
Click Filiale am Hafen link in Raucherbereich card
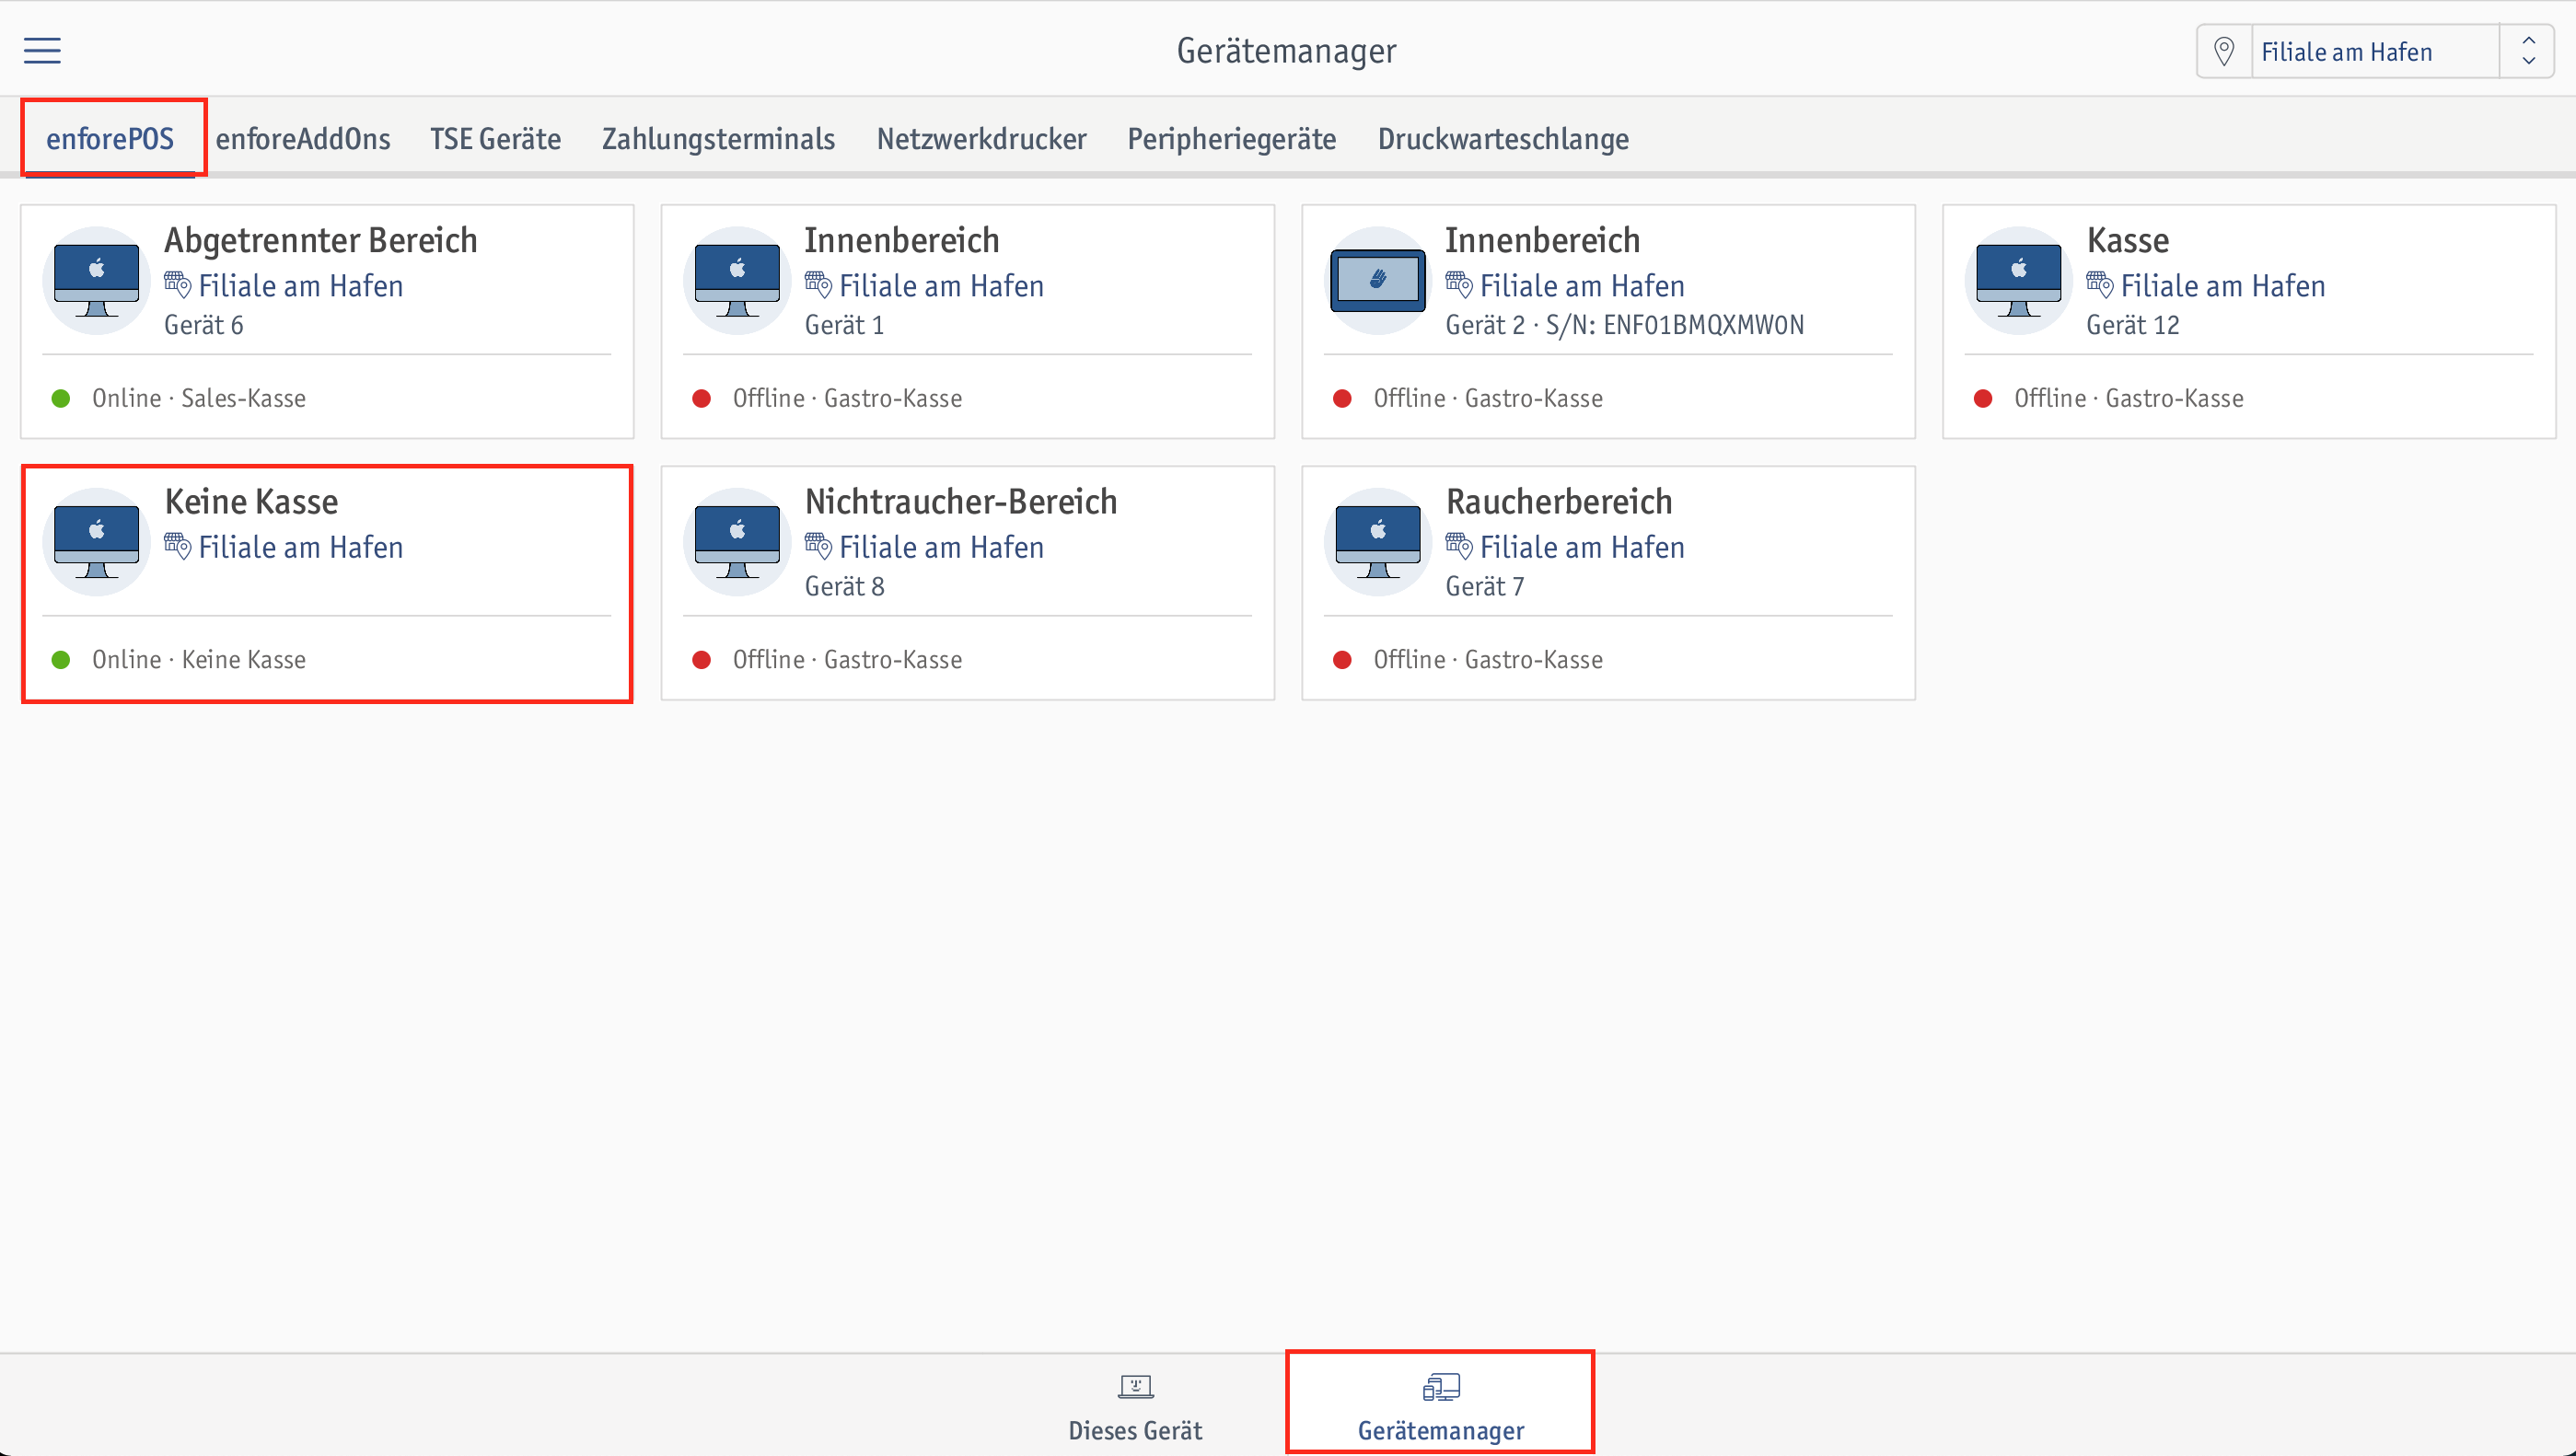click(x=1582, y=547)
